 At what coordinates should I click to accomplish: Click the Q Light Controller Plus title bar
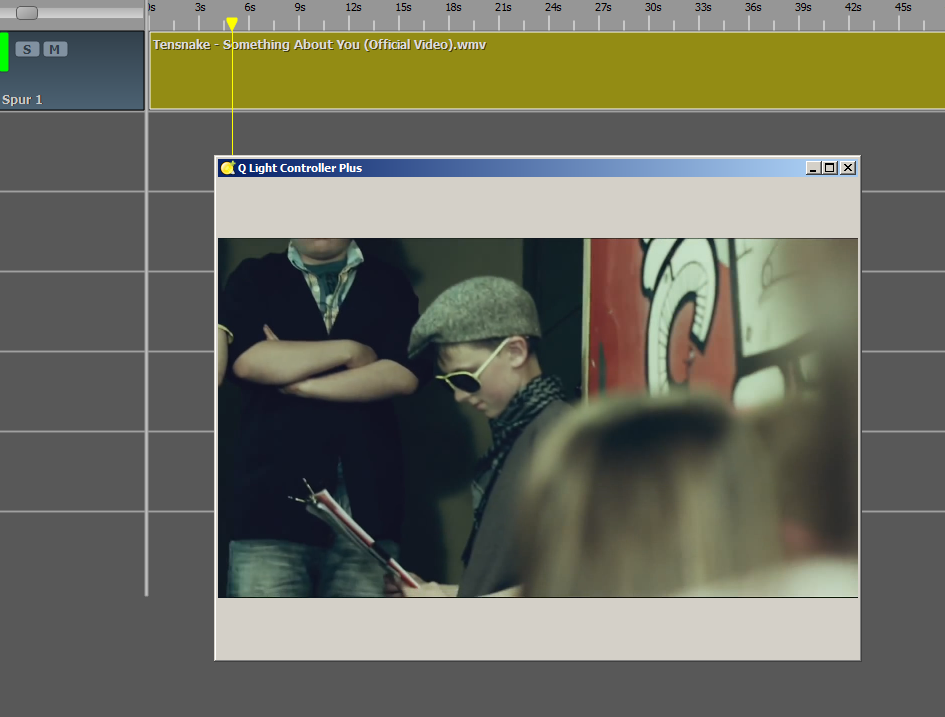[538, 168]
